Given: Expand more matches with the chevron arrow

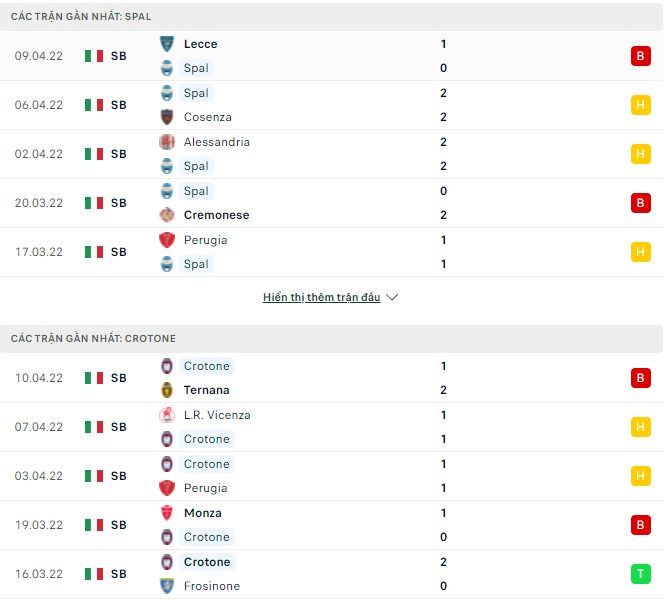Looking at the screenshot, I should tap(392, 298).
